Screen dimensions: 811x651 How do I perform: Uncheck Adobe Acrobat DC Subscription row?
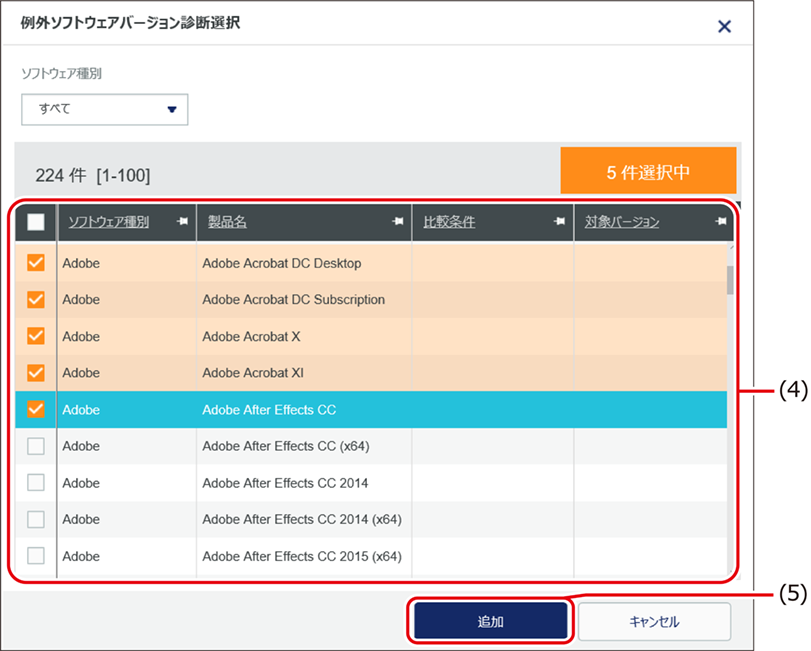point(36,299)
